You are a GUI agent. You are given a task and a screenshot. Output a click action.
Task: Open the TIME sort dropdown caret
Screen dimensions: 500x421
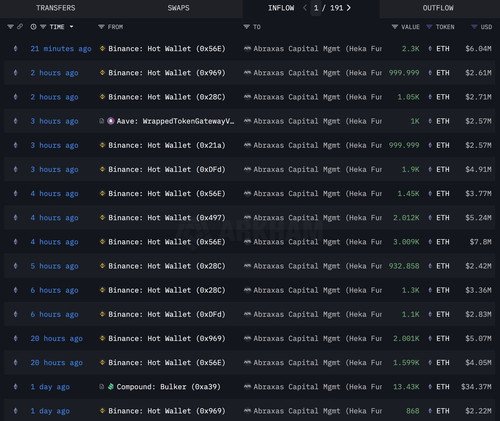[71, 27]
